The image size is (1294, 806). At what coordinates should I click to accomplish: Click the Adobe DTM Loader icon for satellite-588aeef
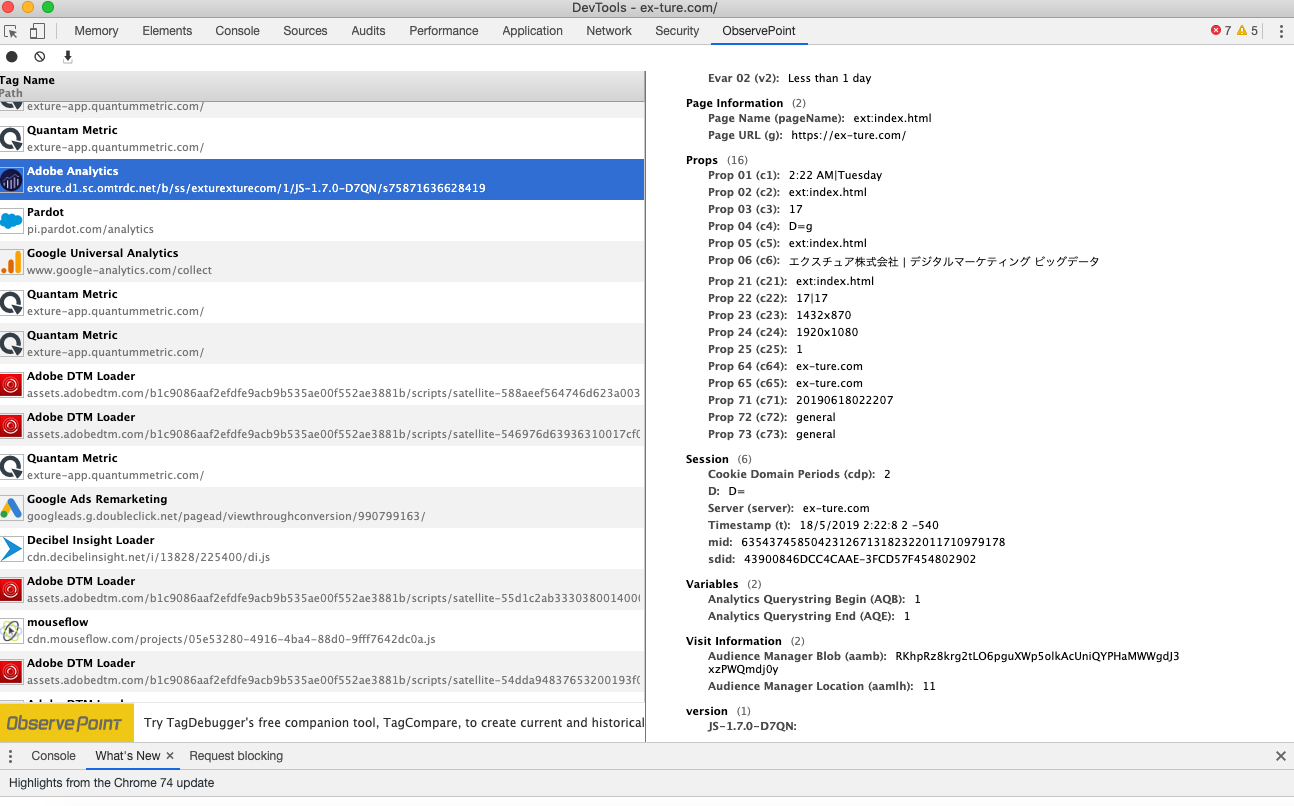(11, 385)
